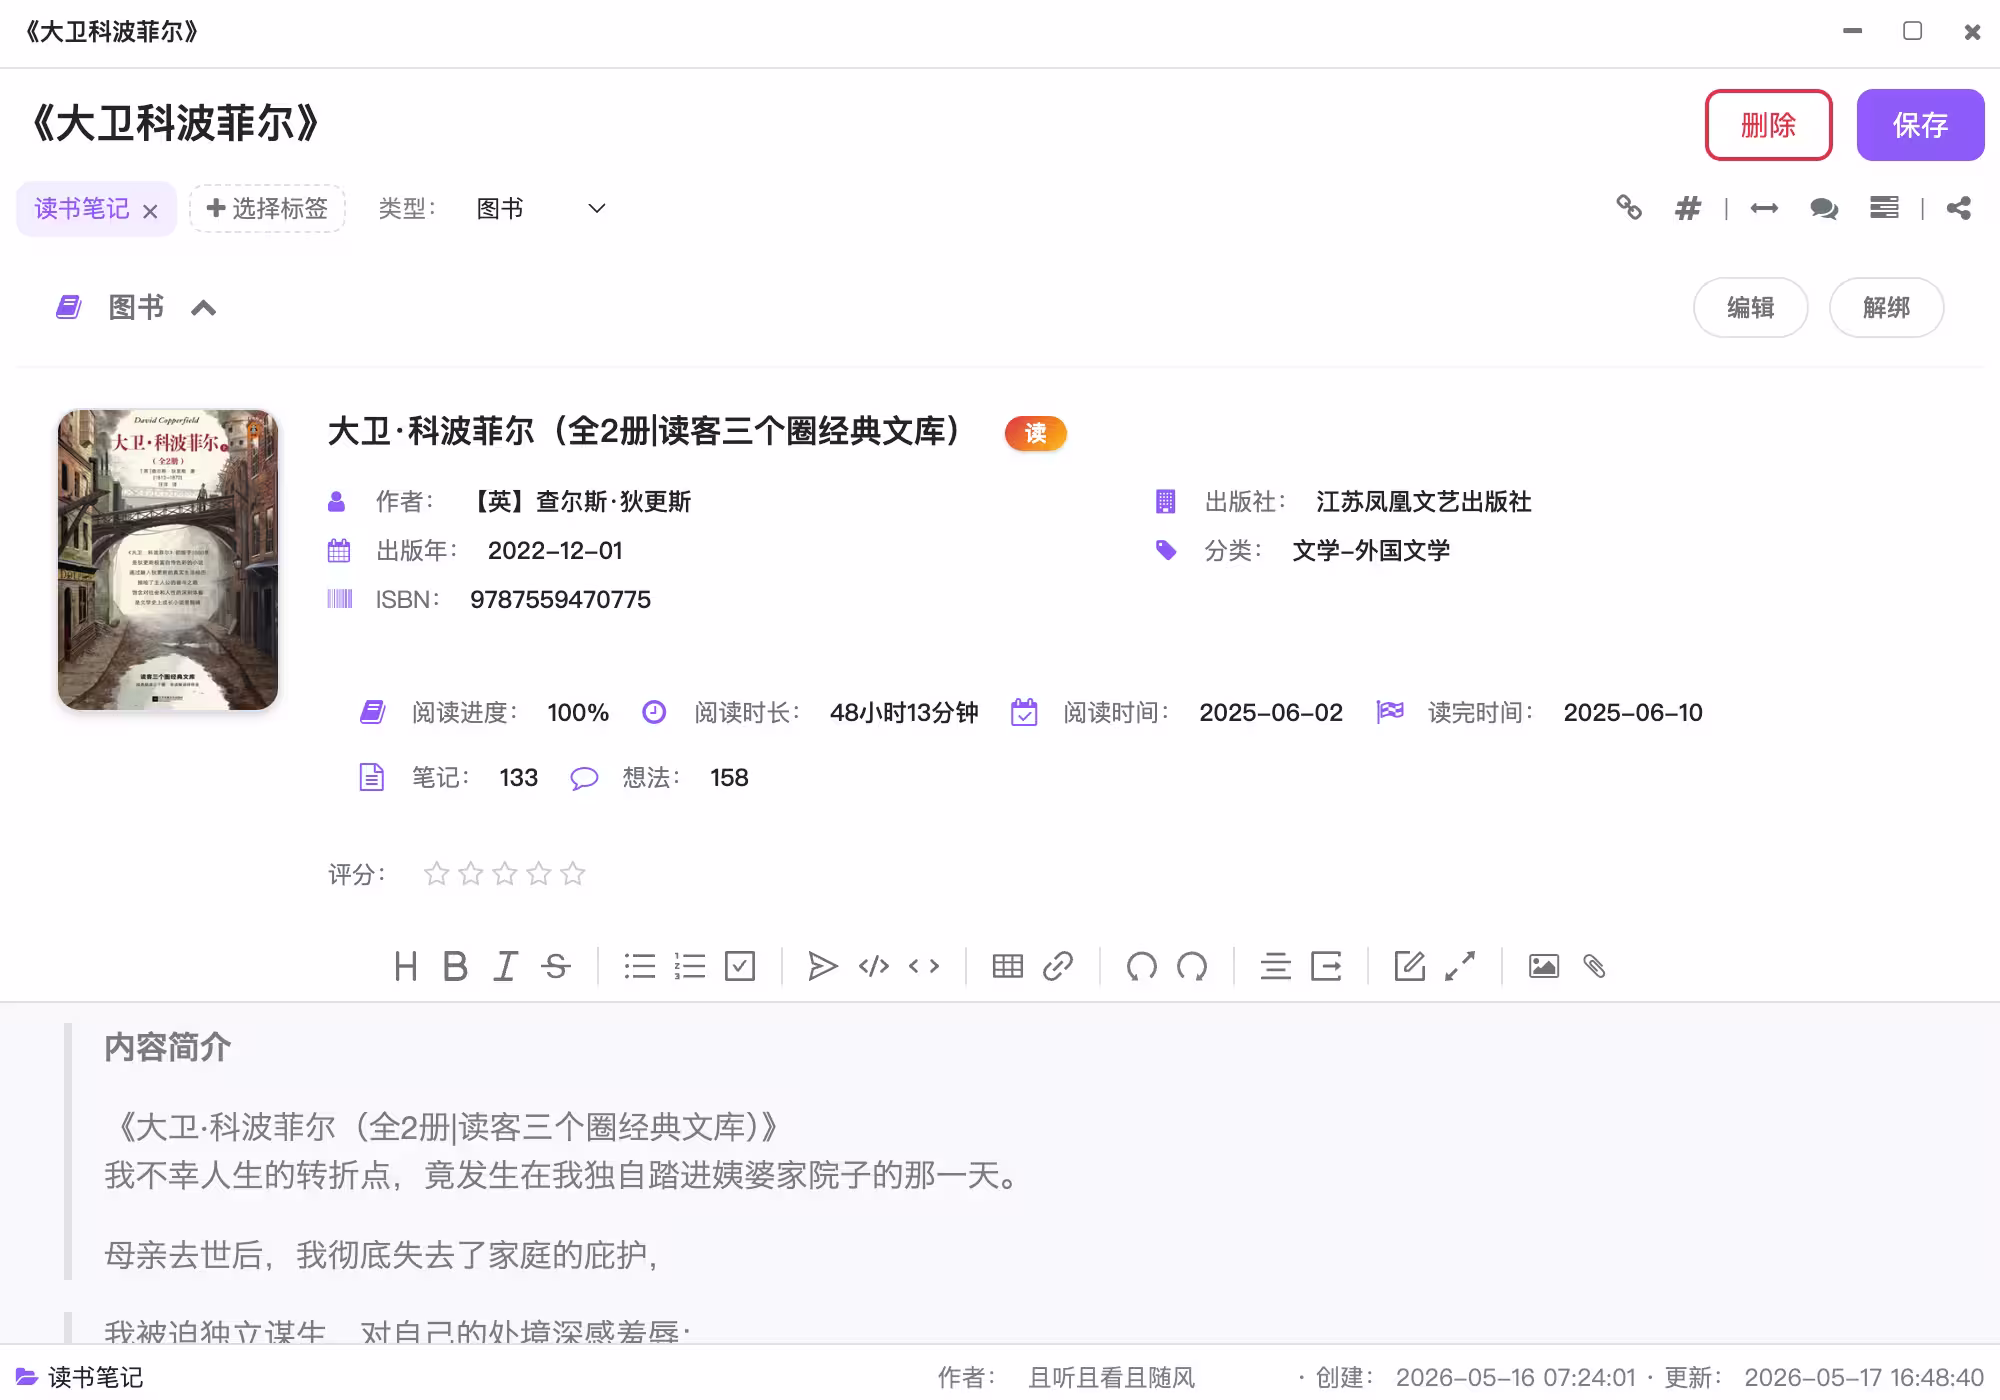The height and width of the screenshot is (1400, 2000).
Task: Insert inline code with angle brackets icon
Action: point(924,966)
